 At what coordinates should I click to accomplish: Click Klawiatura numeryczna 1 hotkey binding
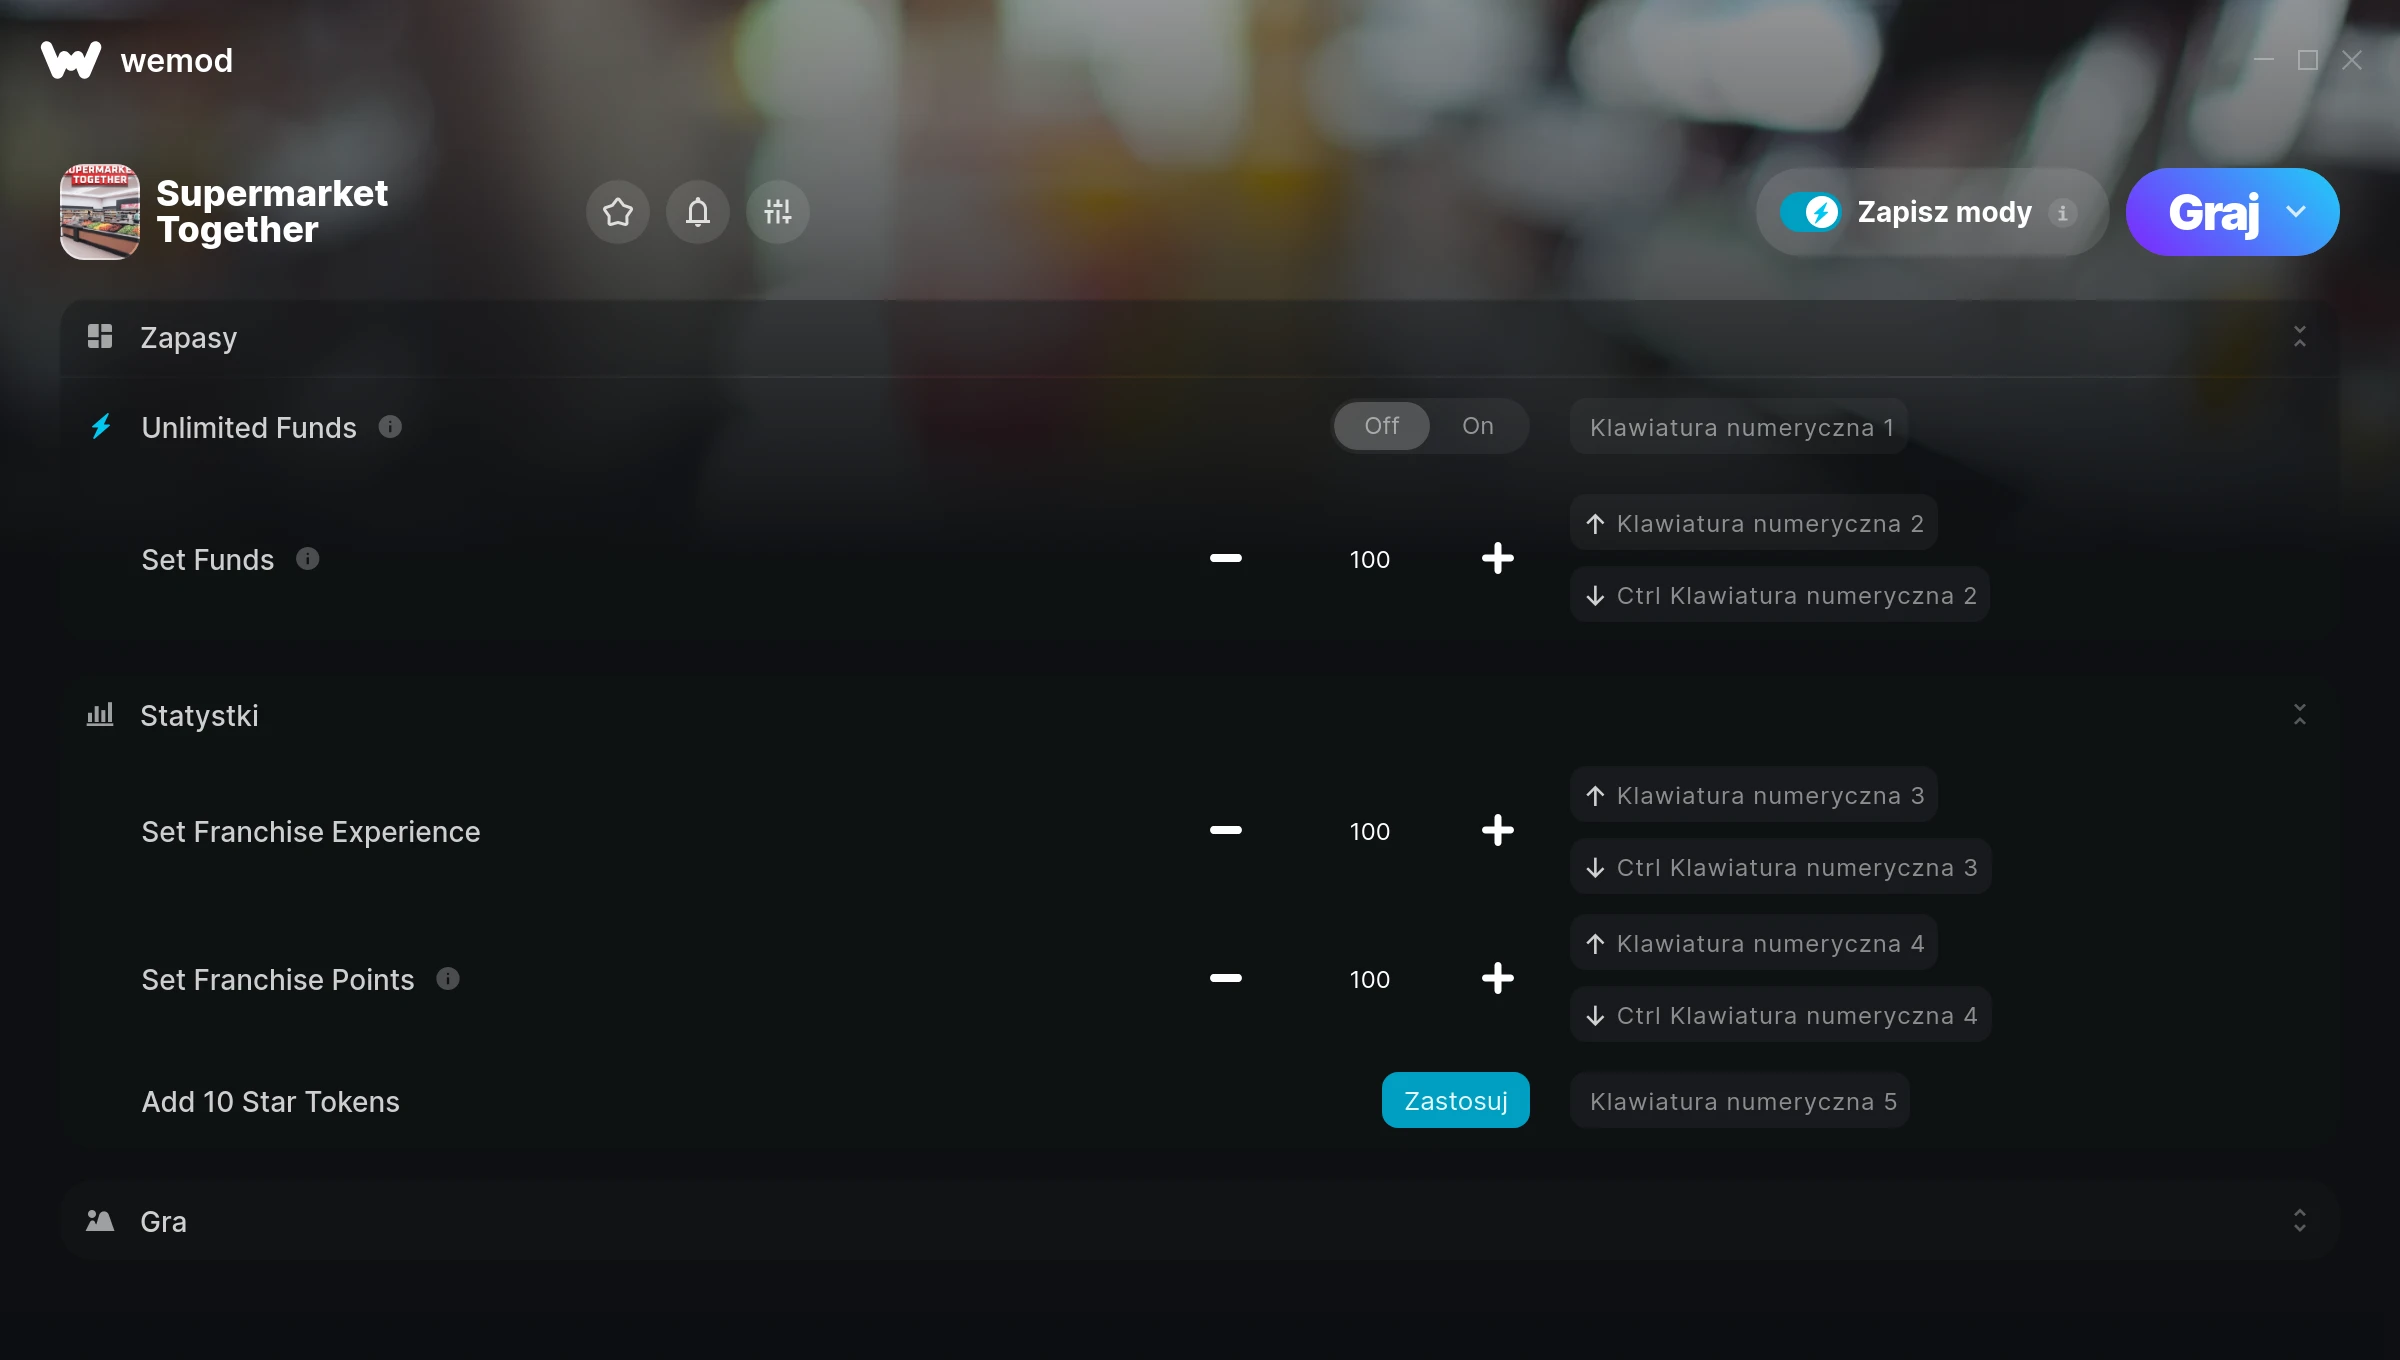click(1740, 427)
